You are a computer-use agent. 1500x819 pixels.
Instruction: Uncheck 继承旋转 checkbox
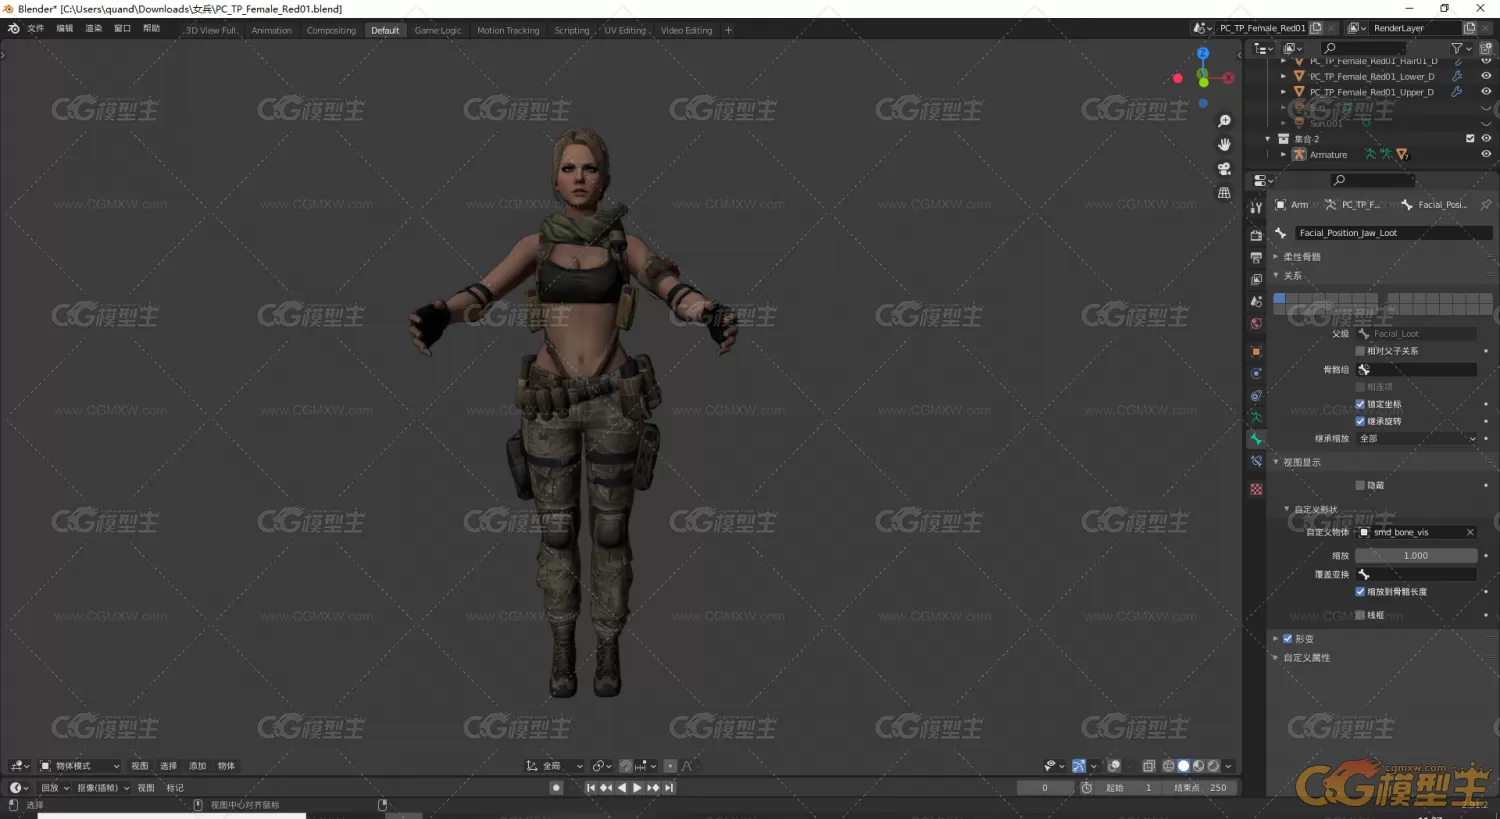pos(1360,421)
